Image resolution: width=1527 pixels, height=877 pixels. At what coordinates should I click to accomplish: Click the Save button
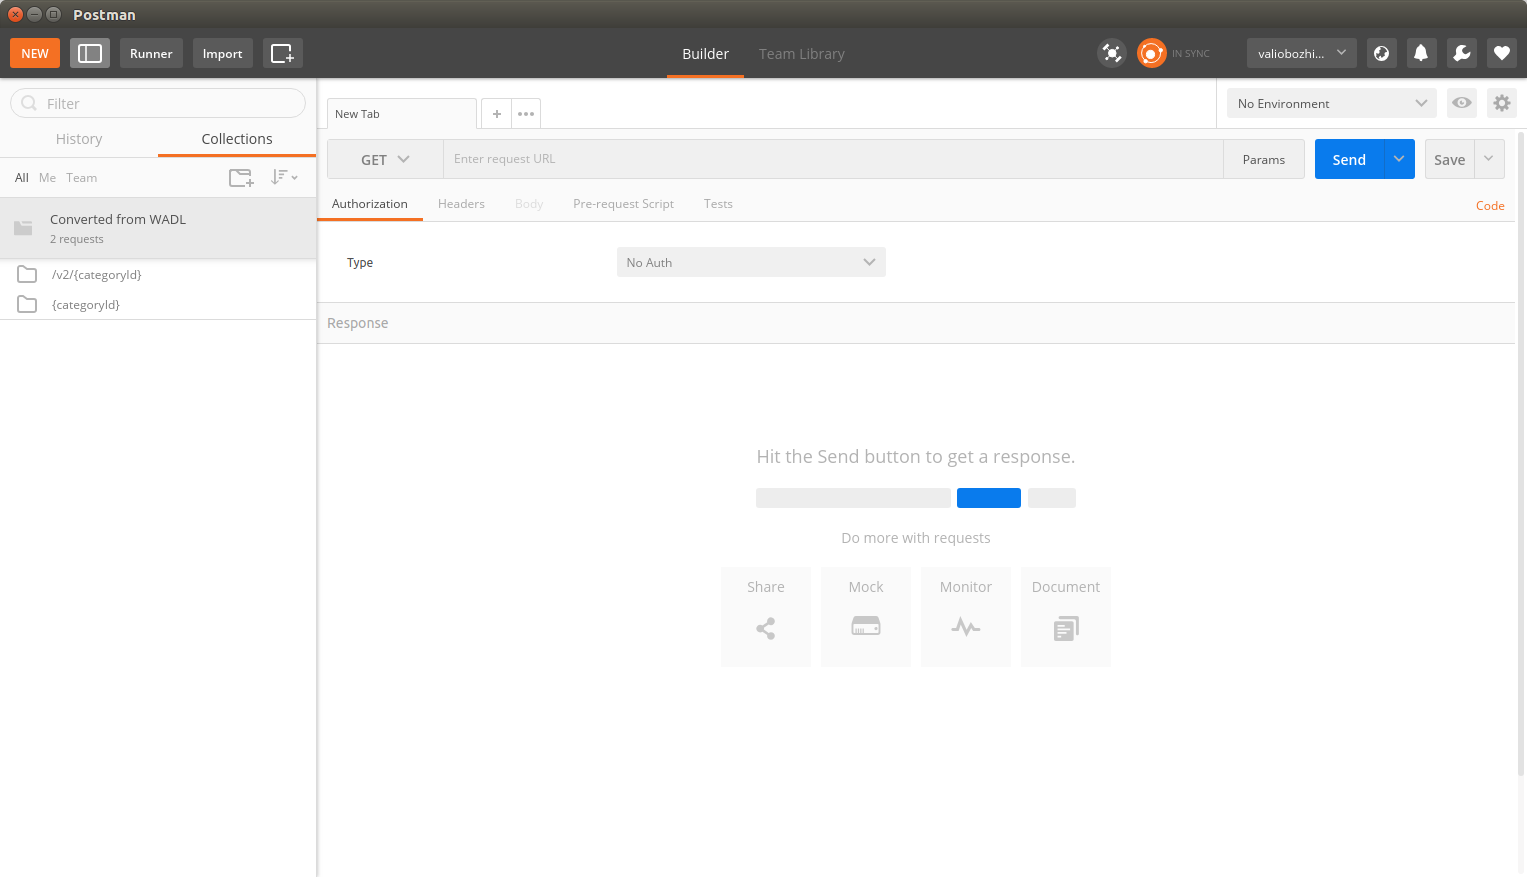tap(1449, 159)
